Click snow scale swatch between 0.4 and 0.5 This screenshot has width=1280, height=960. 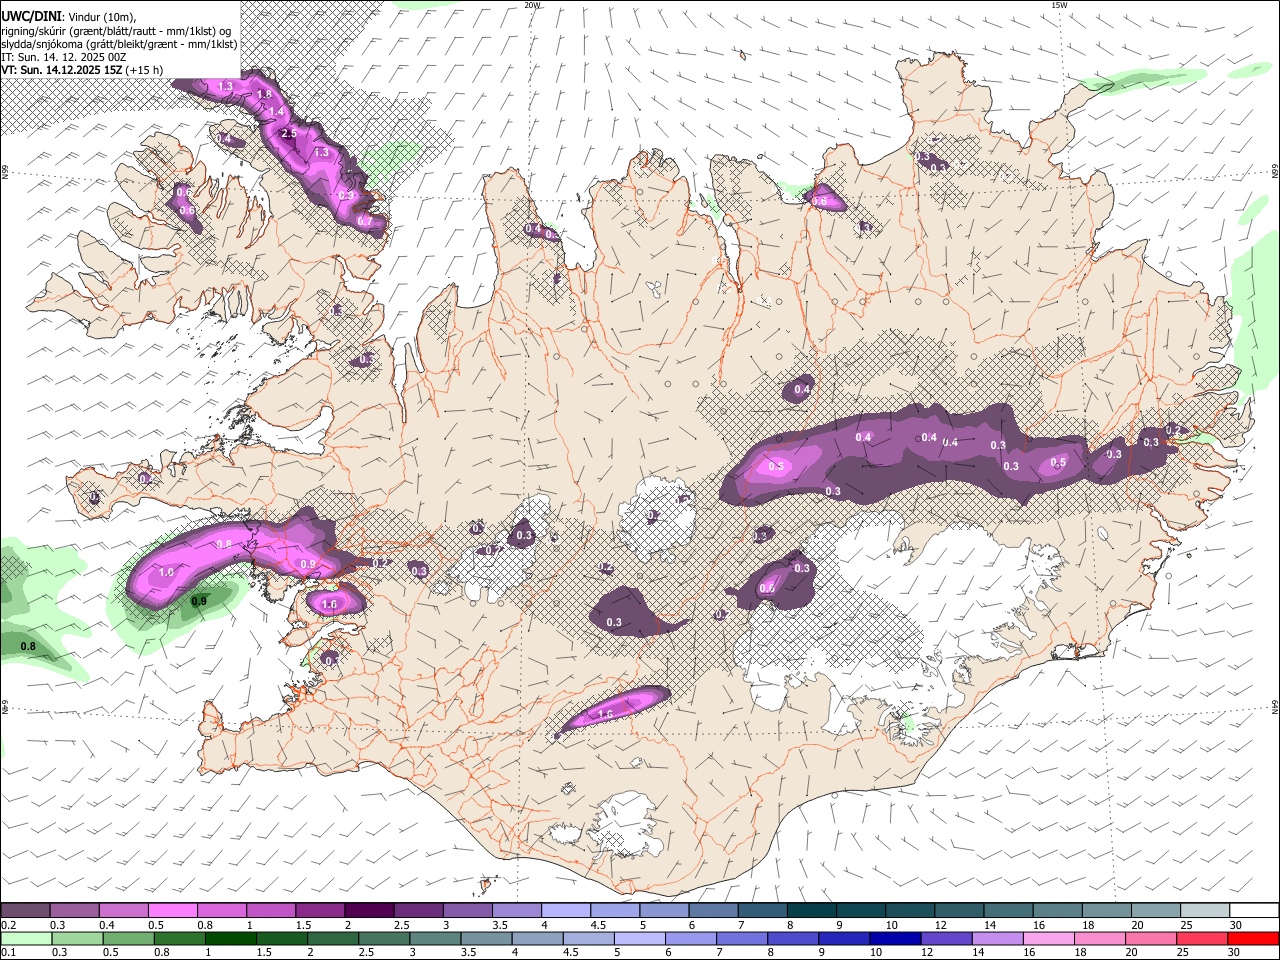point(123,910)
